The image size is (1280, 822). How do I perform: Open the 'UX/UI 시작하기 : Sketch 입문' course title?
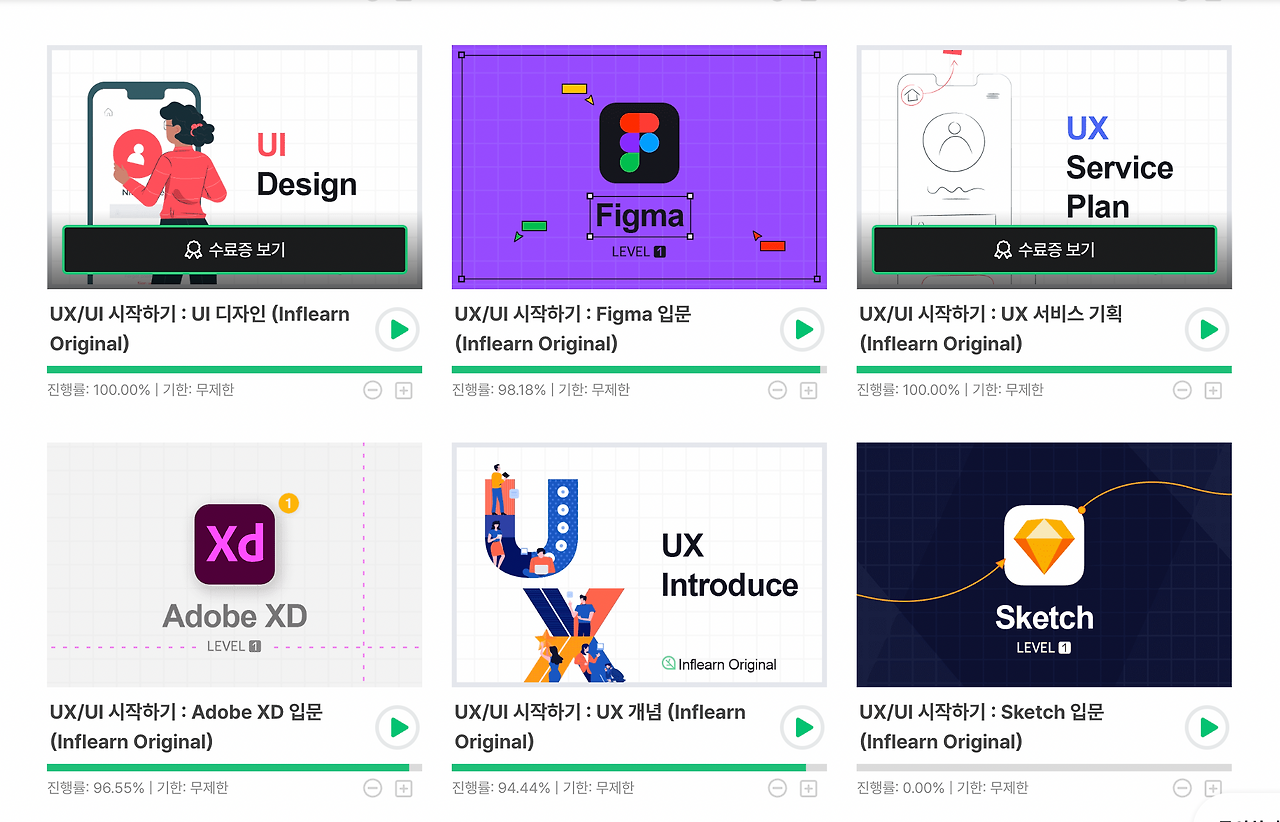pos(982,727)
